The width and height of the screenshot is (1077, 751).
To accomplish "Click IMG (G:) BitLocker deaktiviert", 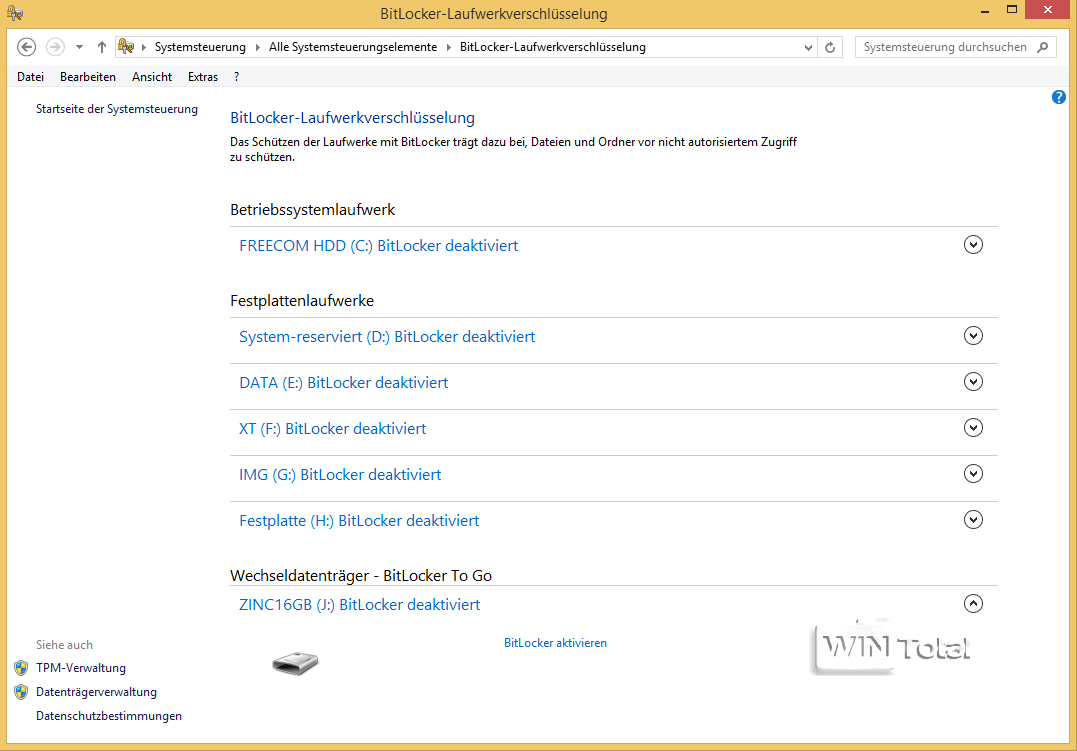I will pyautogui.click(x=340, y=475).
